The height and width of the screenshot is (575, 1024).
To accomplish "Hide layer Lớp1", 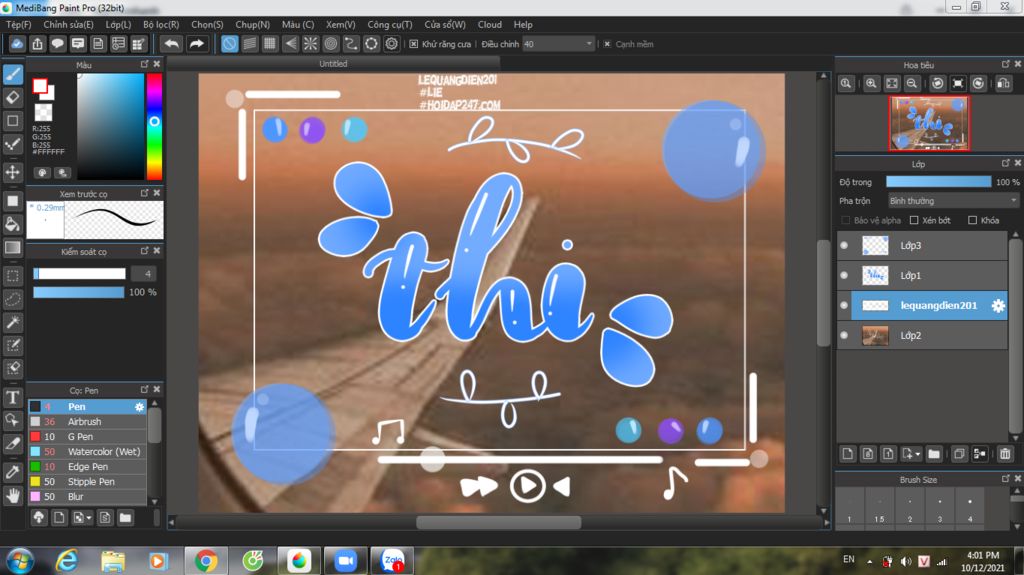I will point(844,275).
